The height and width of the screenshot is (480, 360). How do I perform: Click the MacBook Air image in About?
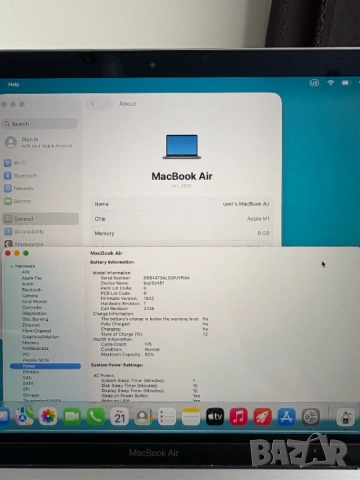182,147
